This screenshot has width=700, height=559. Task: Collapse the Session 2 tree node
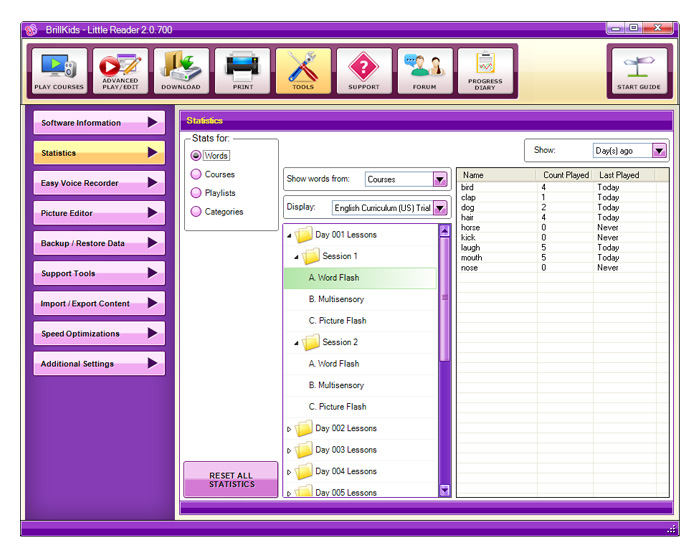point(296,343)
